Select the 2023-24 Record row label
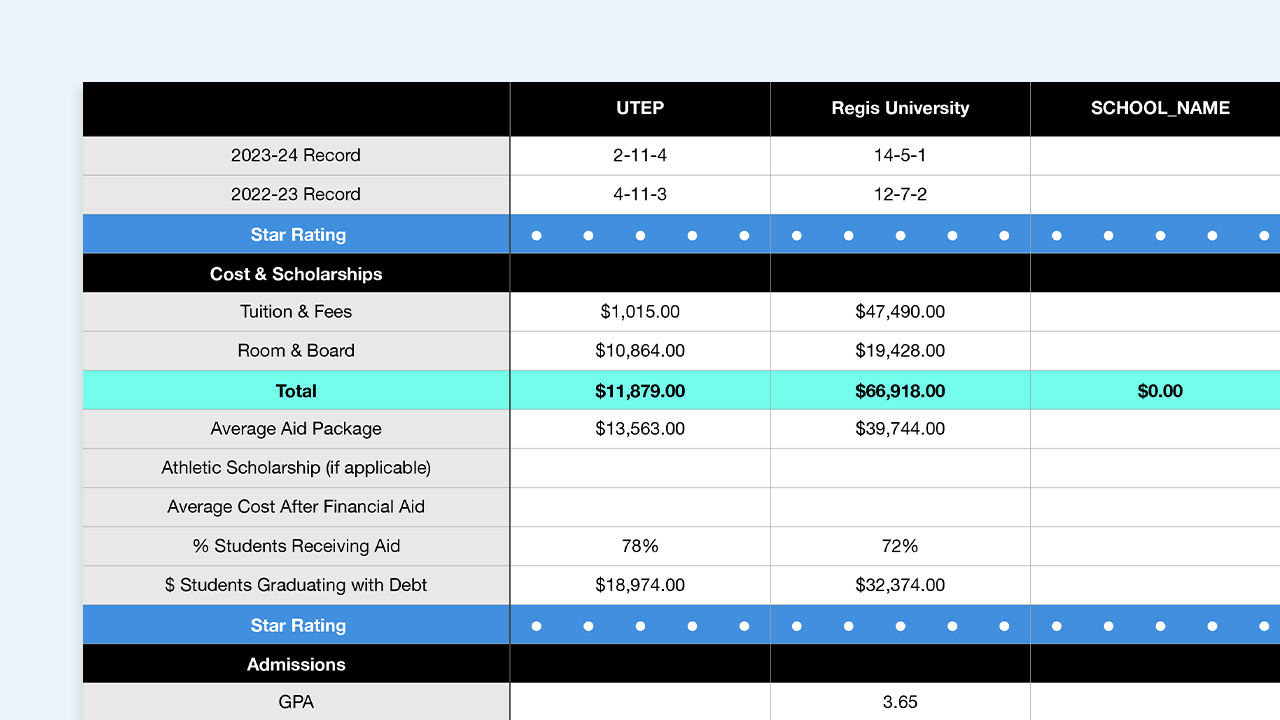Viewport: 1280px width, 720px height. point(296,155)
